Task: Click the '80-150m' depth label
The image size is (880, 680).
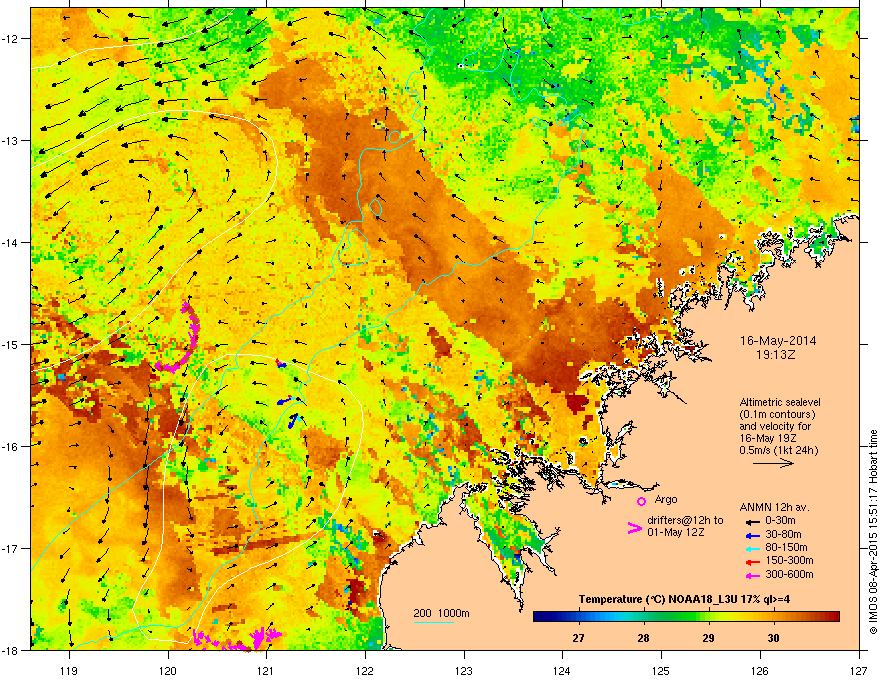Action: 786,548
